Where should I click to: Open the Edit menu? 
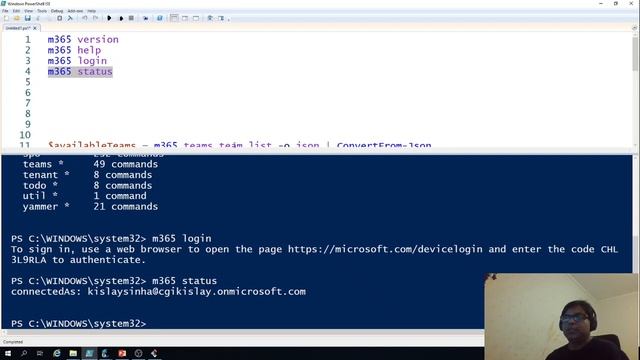click(x=16, y=11)
